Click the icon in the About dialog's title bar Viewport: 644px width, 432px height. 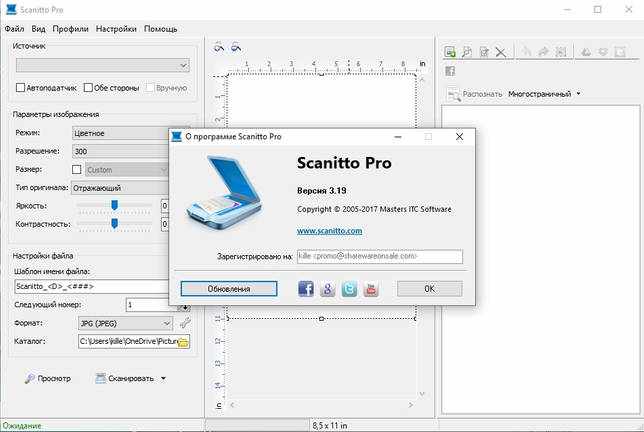tap(177, 136)
